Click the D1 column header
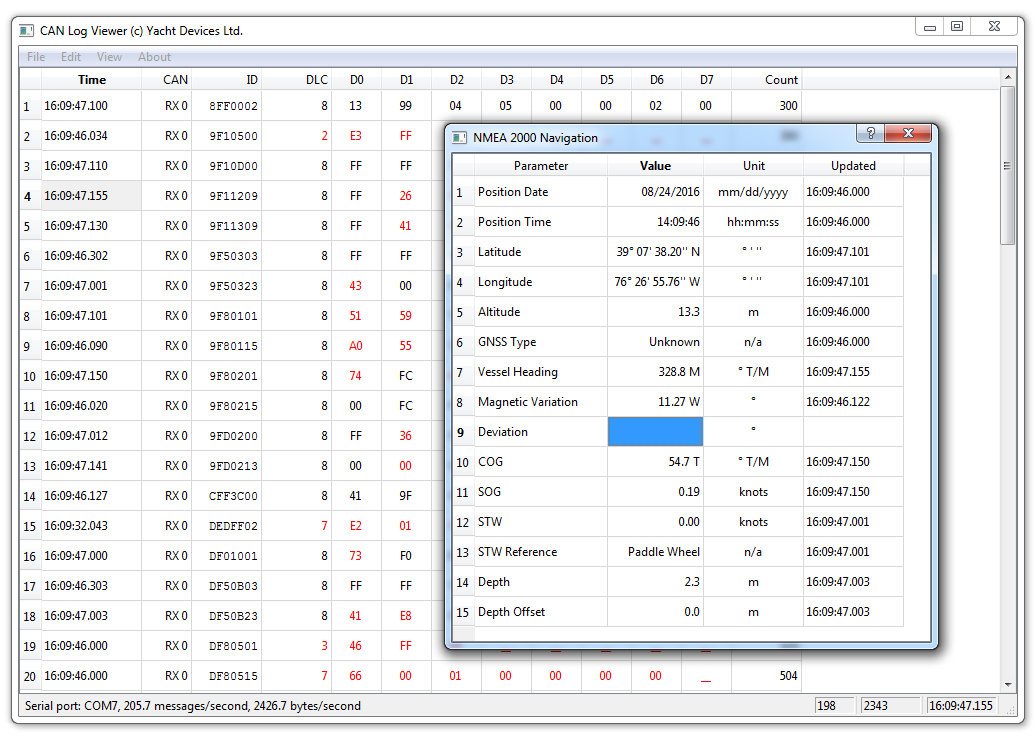Viewport: 1036px width, 737px height. 406,79
